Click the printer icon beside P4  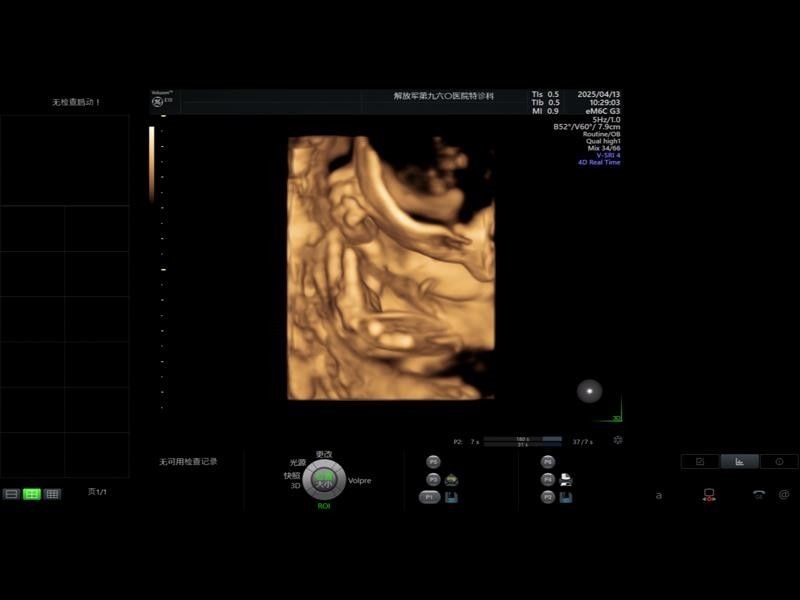(x=566, y=480)
